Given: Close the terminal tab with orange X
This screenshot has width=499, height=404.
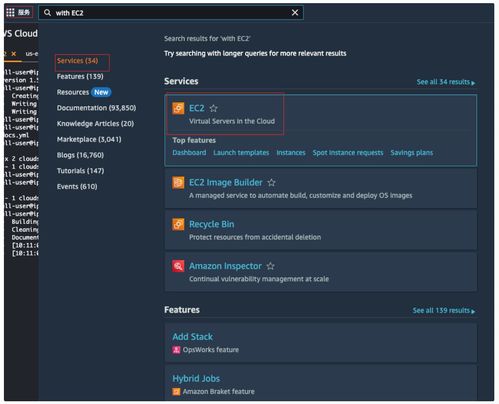Looking at the screenshot, I should point(14,54).
